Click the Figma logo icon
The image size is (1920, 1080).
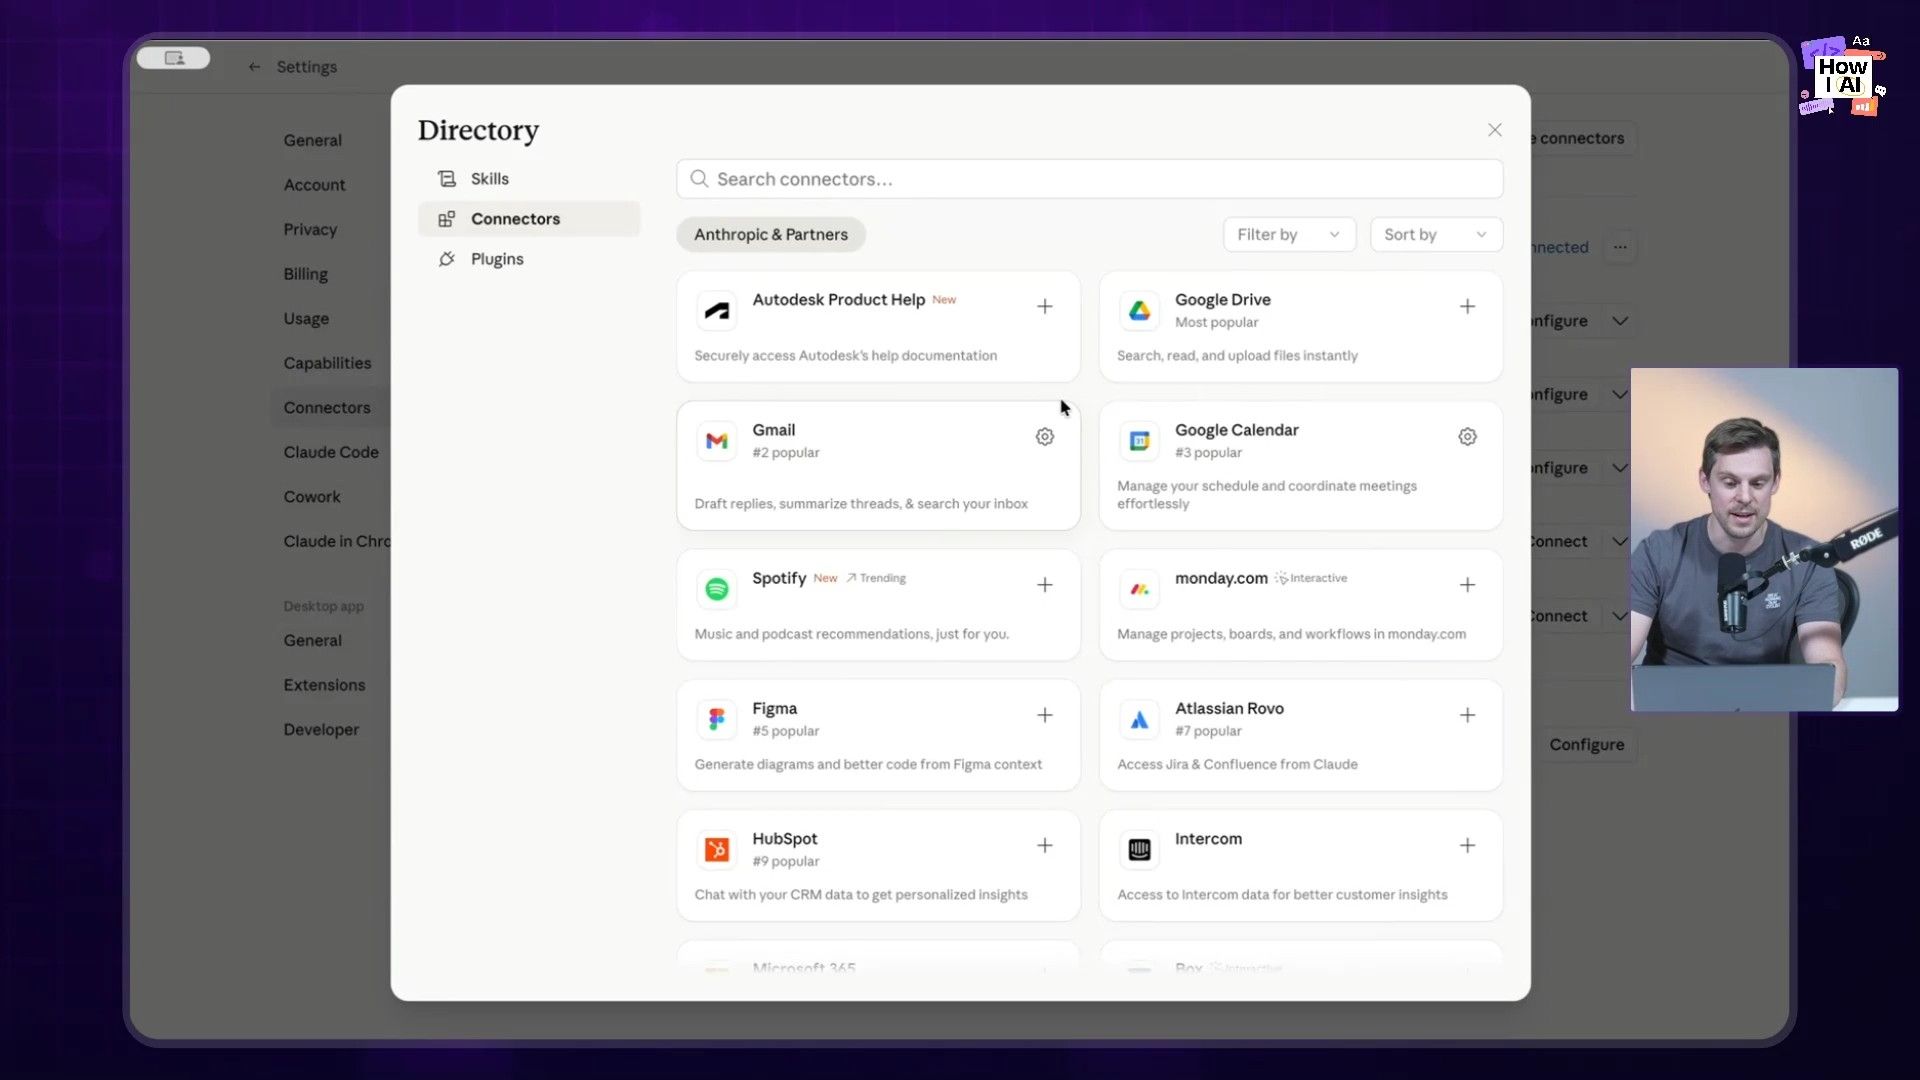717,719
